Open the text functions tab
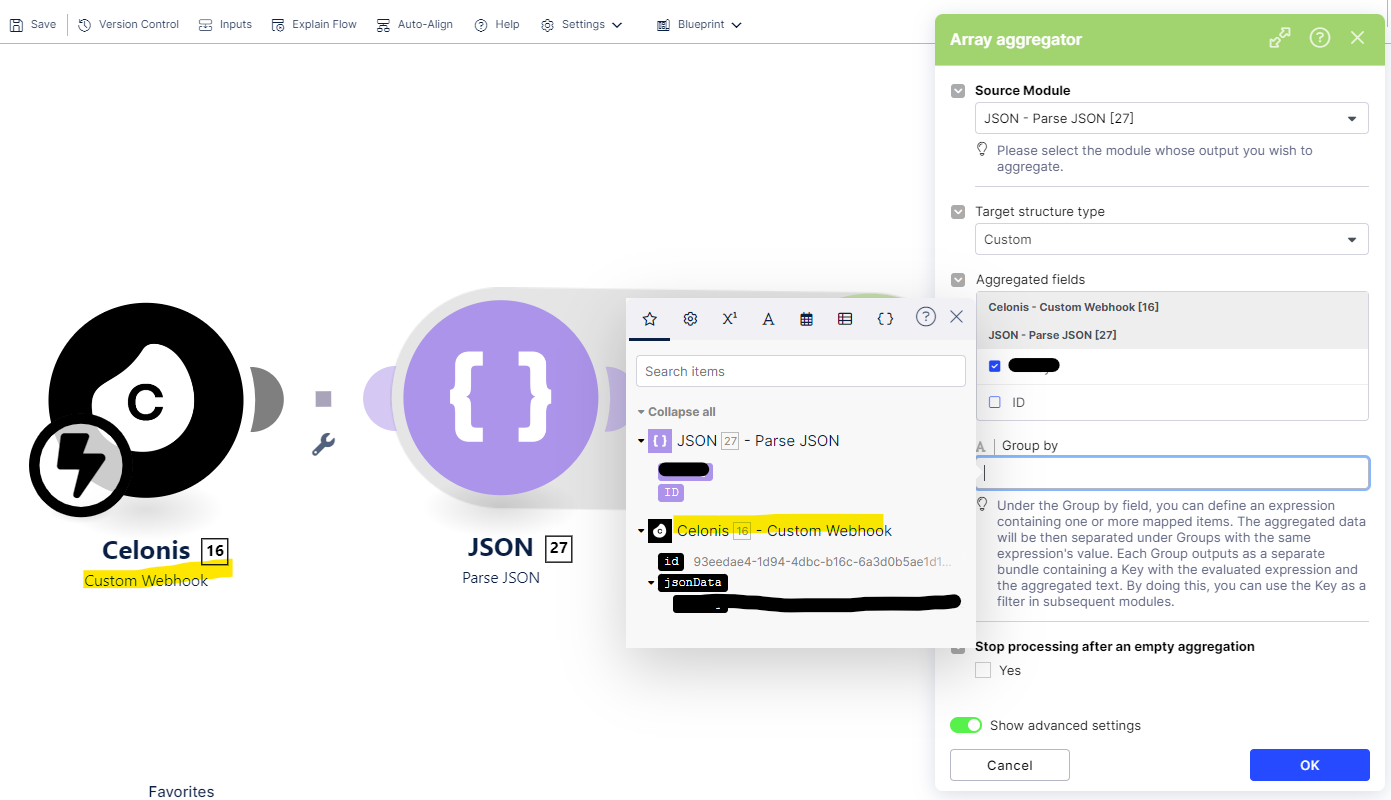The width and height of the screenshot is (1391, 800). [768, 319]
